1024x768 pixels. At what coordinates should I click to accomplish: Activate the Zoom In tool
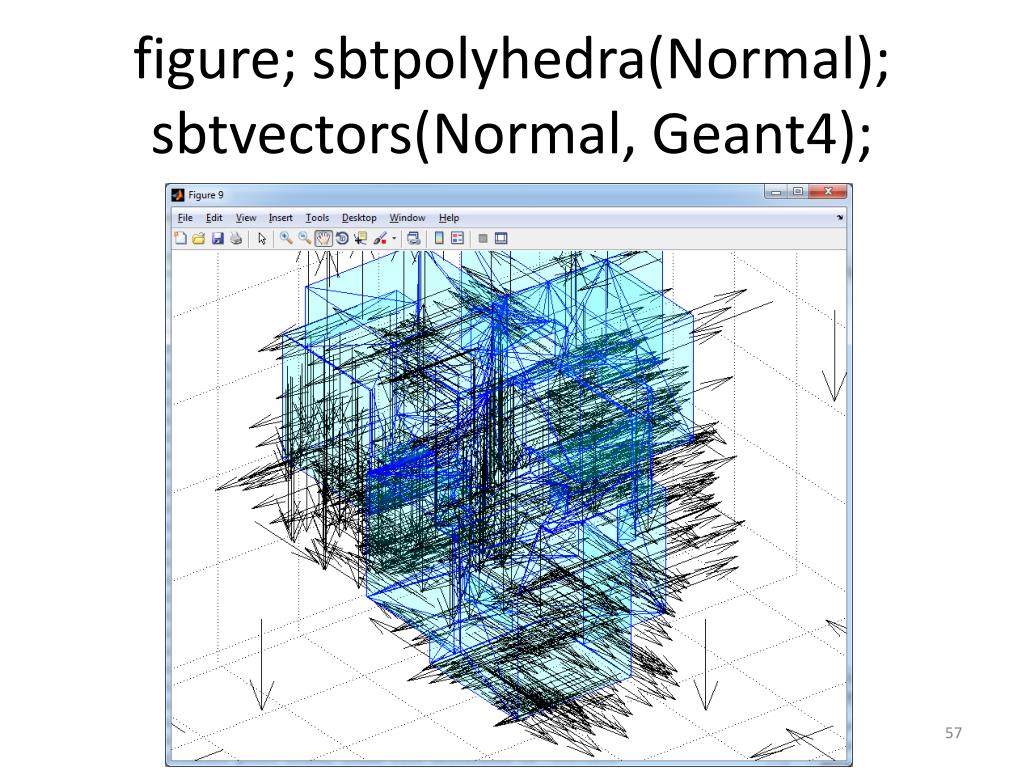[286, 238]
